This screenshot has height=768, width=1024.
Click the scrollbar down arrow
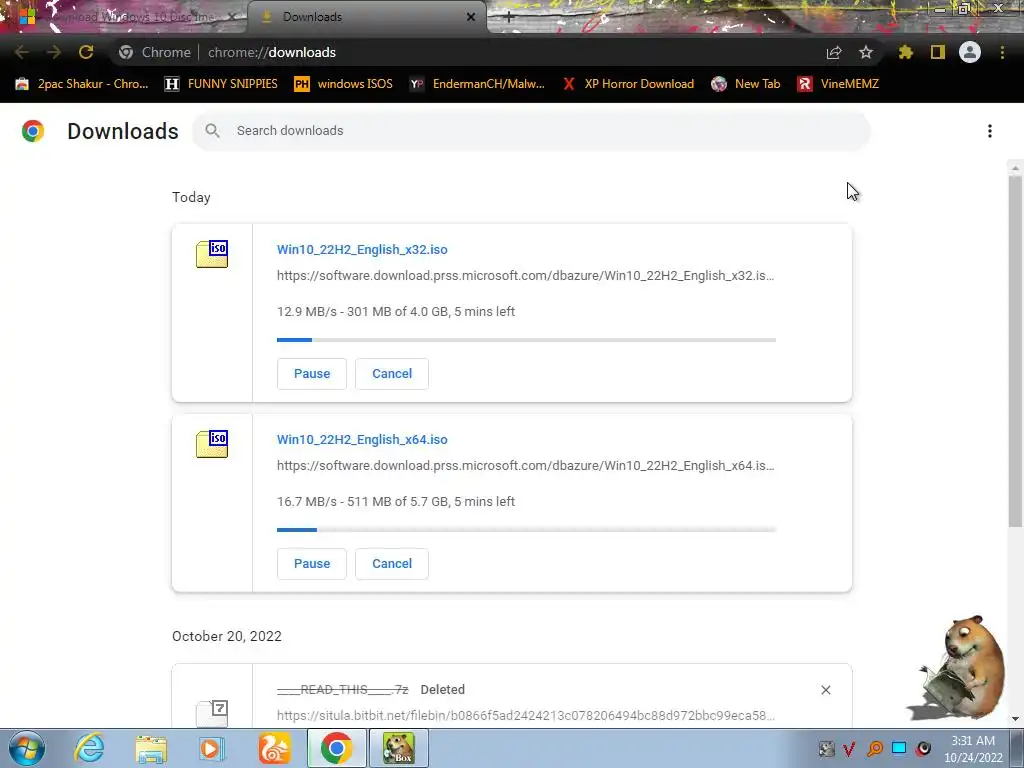pos(1015,719)
